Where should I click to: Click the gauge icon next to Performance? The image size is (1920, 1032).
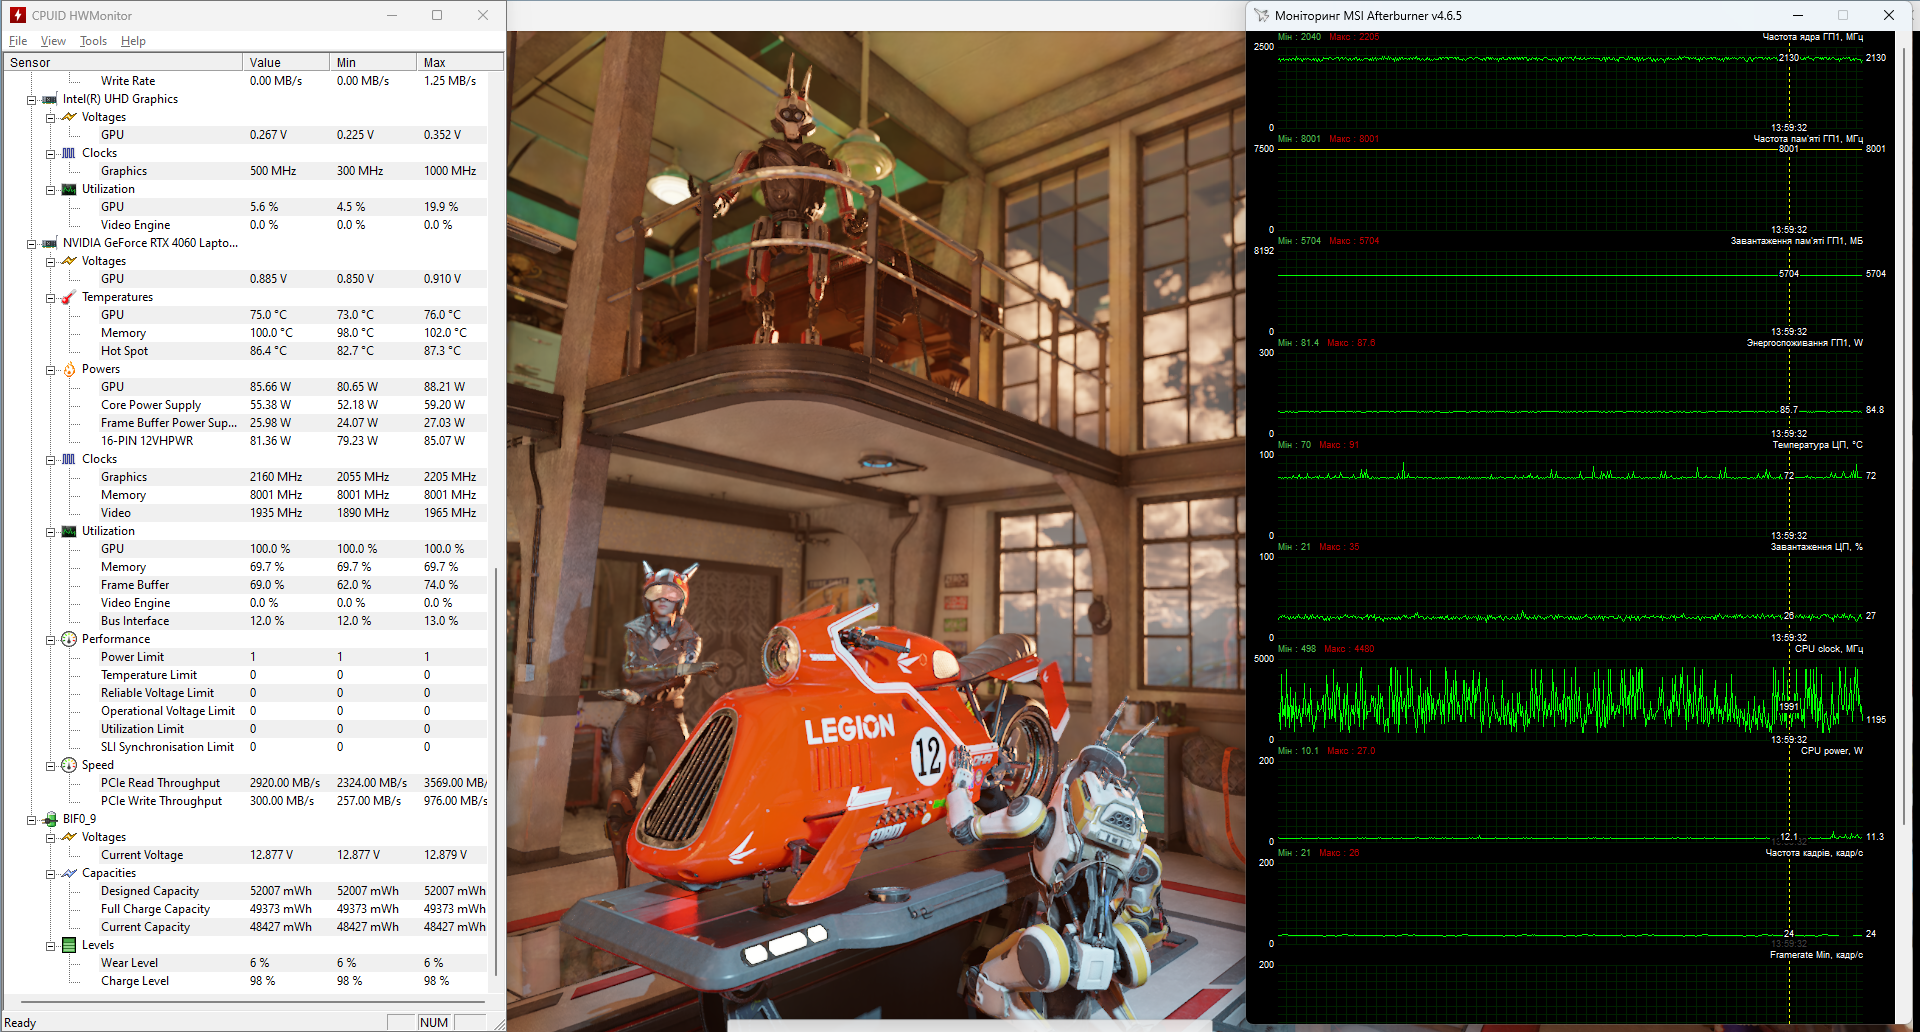[69, 639]
